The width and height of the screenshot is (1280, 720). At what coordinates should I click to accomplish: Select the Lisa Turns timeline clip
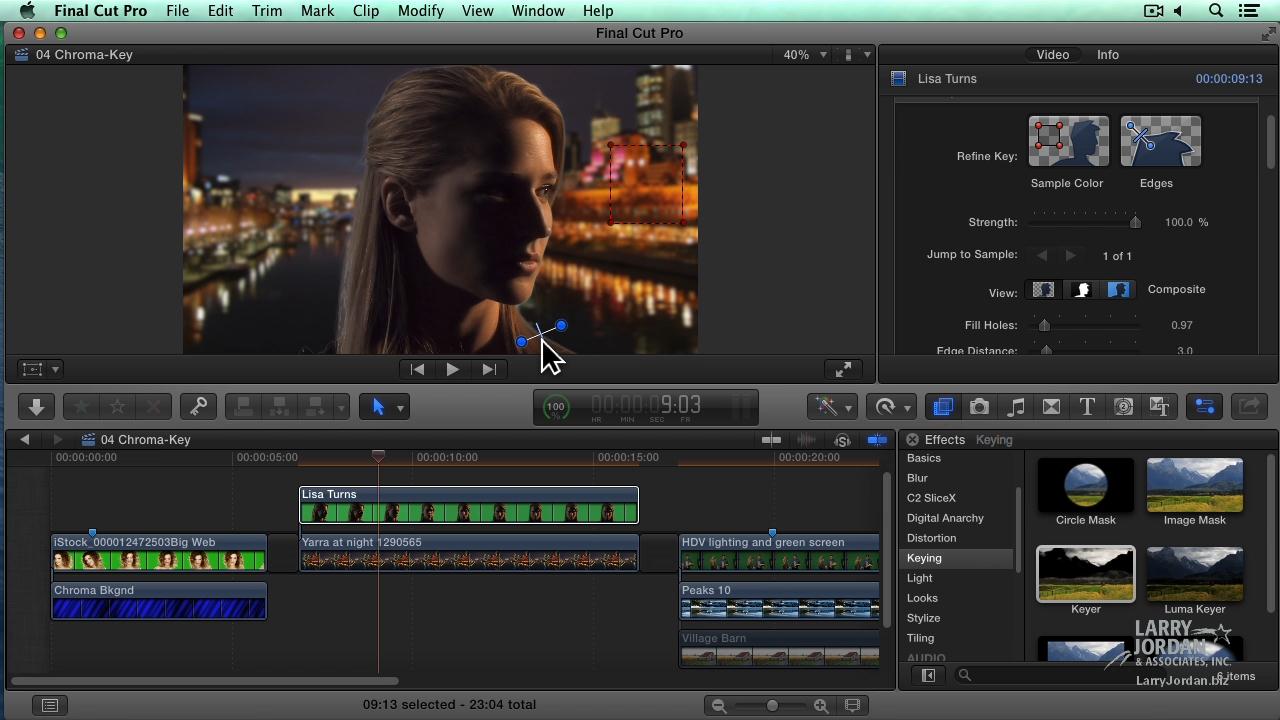[x=469, y=504]
